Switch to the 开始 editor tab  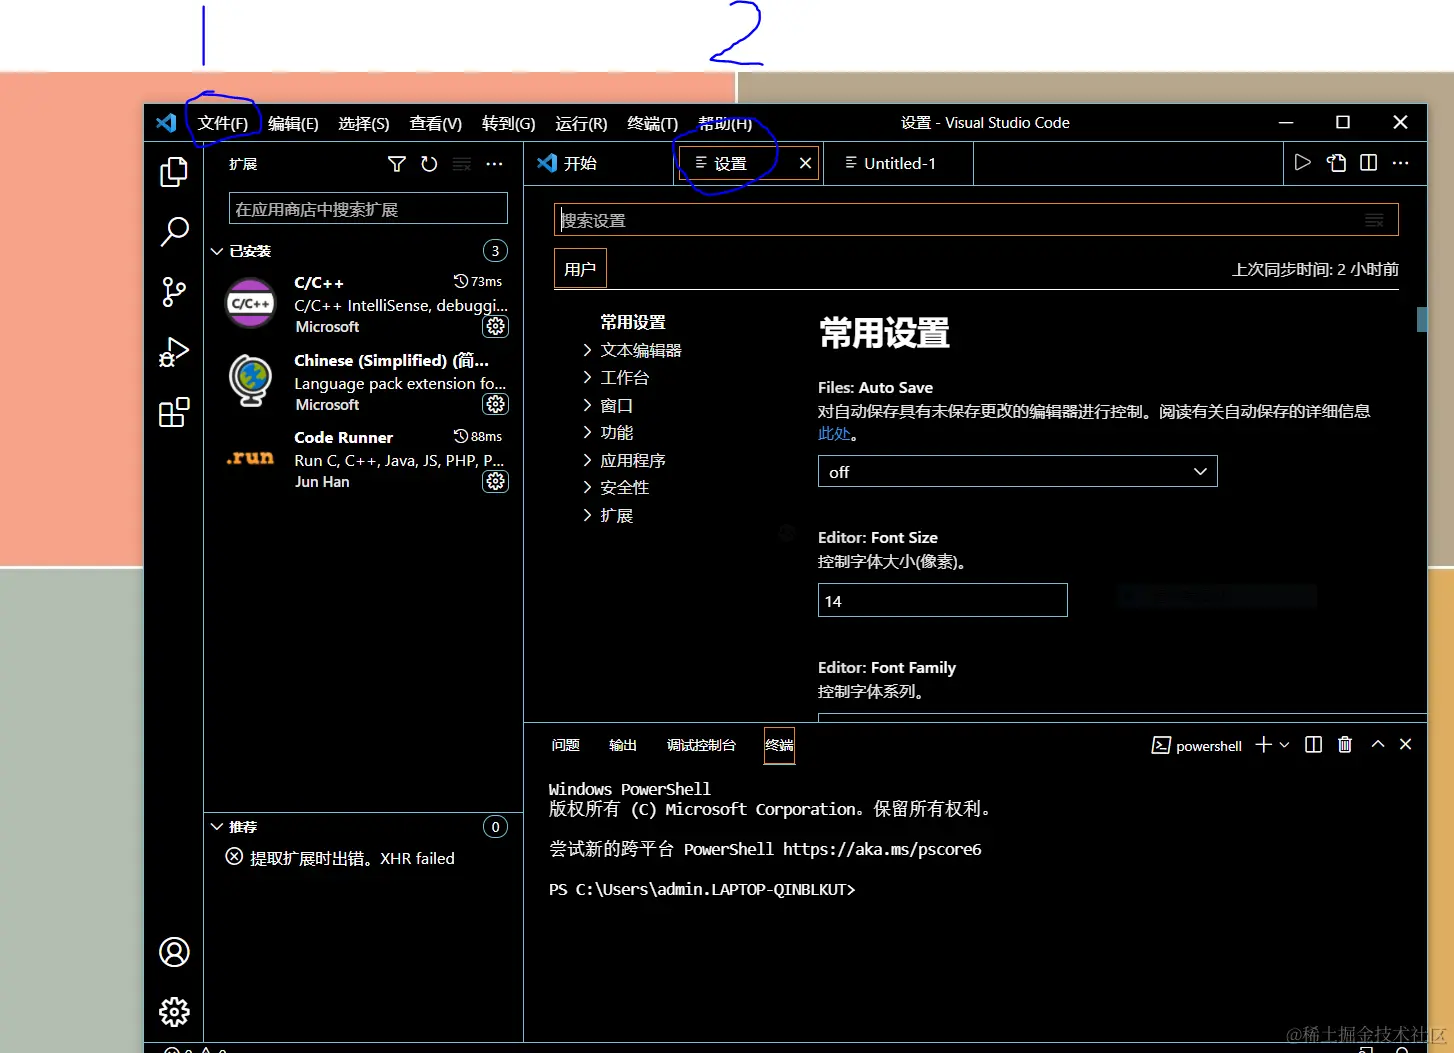tap(599, 163)
